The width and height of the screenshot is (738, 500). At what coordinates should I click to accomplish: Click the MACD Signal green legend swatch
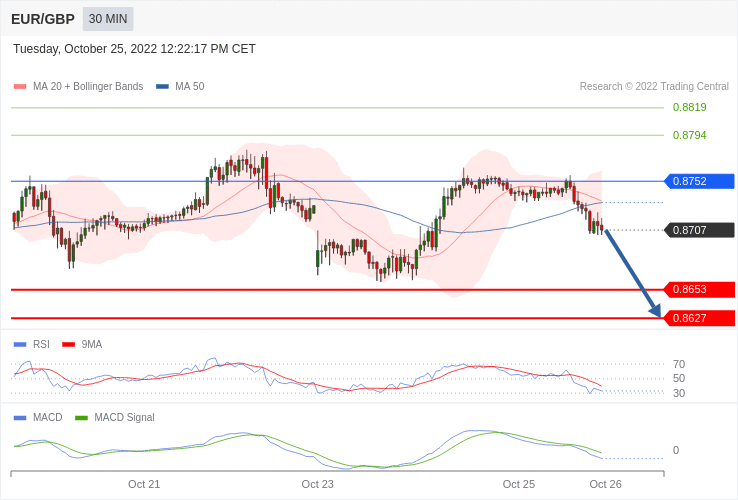tap(81, 418)
